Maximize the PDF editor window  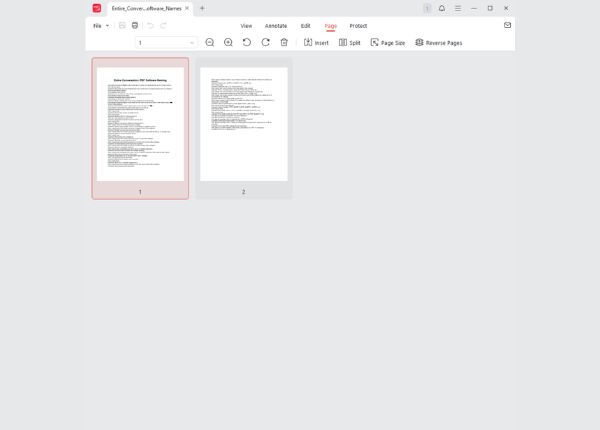click(490, 8)
